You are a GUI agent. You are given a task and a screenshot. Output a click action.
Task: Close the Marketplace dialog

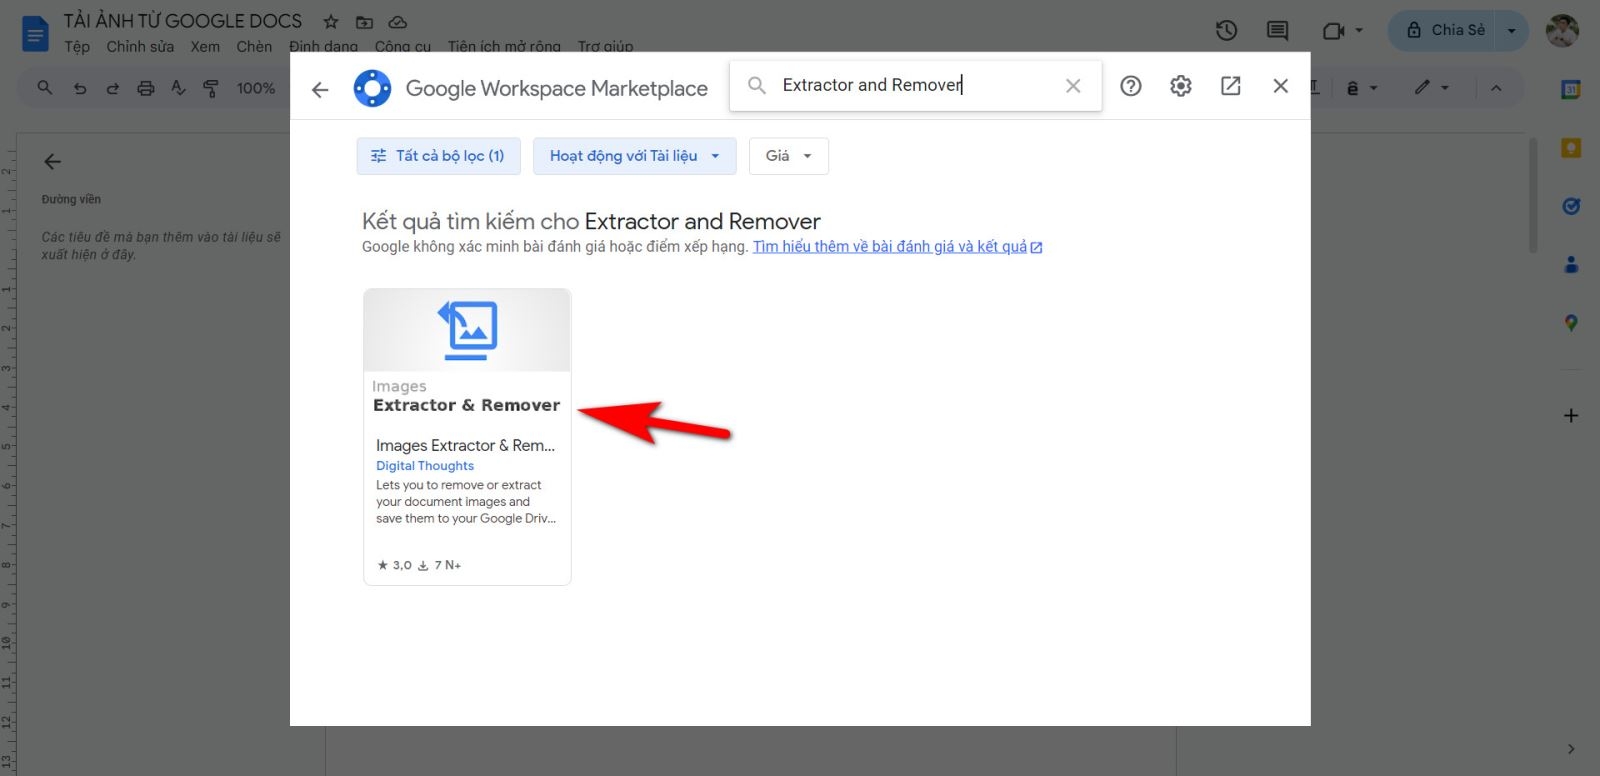(1280, 86)
